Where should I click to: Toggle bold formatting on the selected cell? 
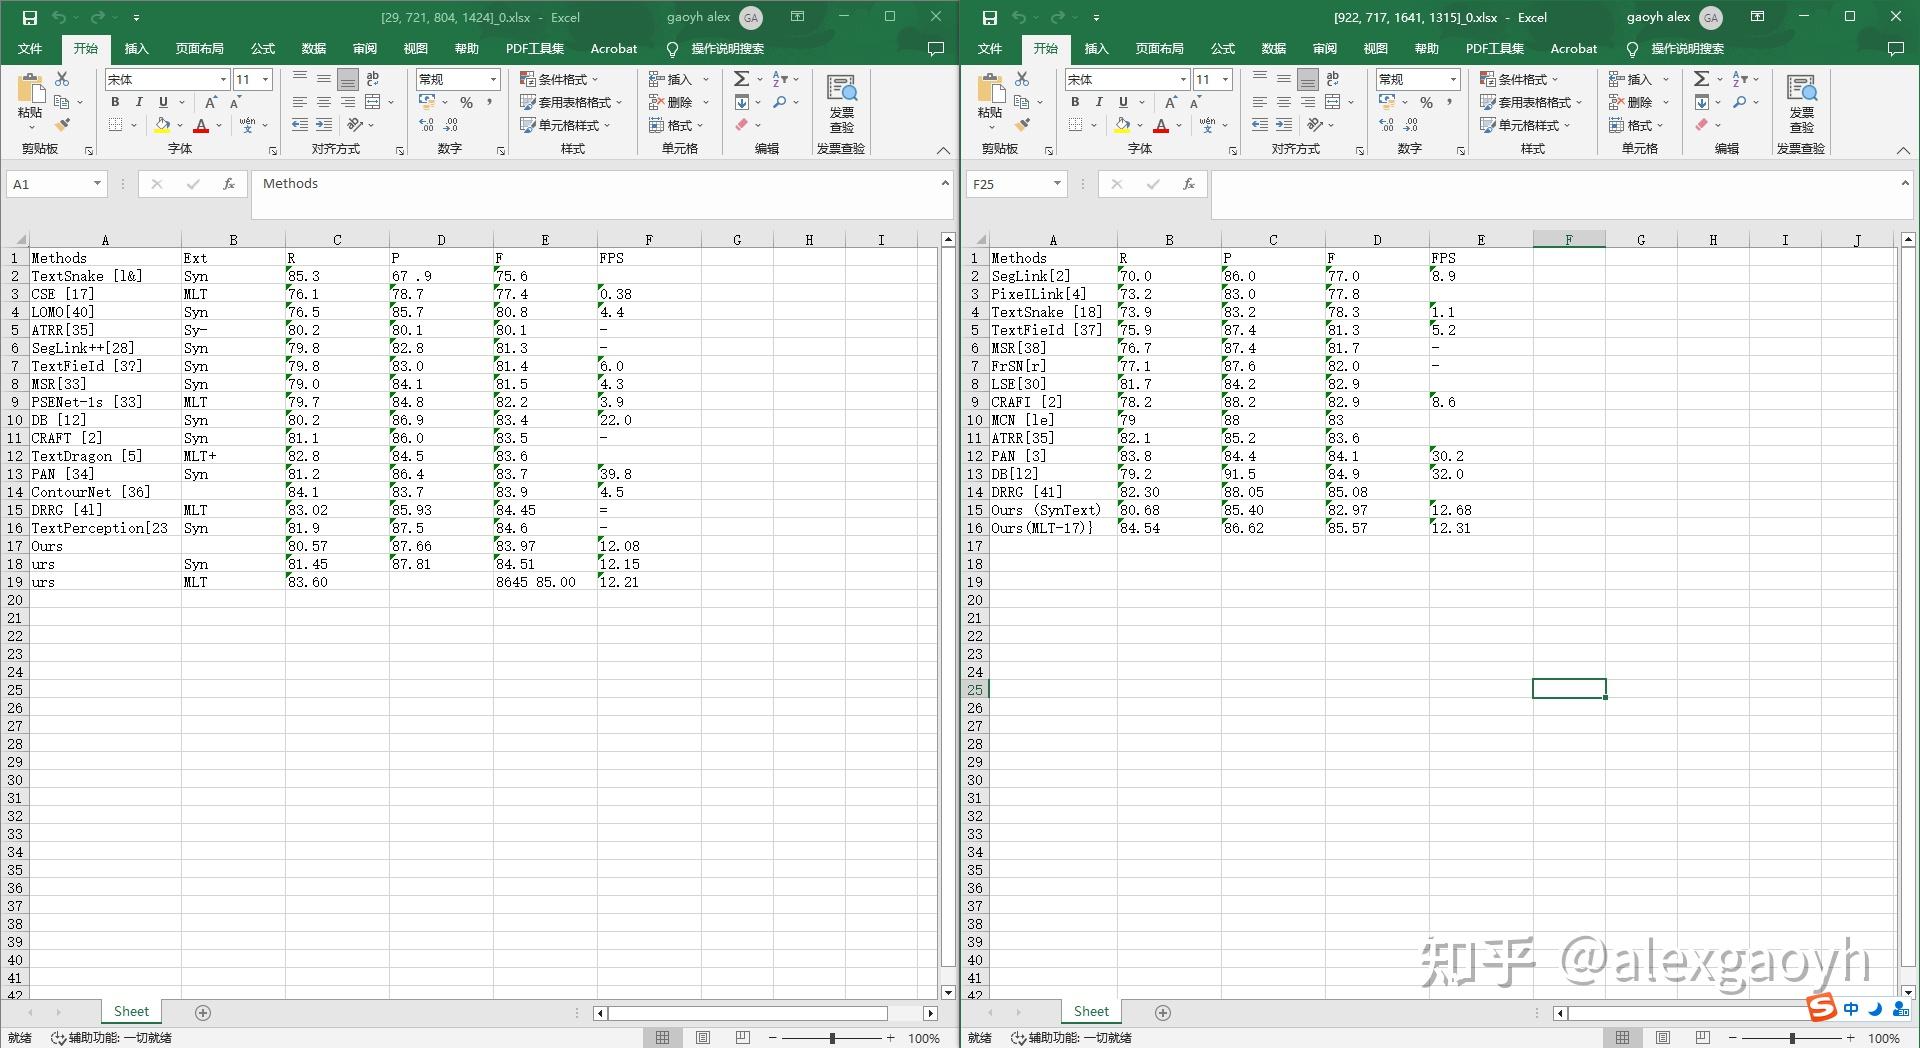coord(114,101)
